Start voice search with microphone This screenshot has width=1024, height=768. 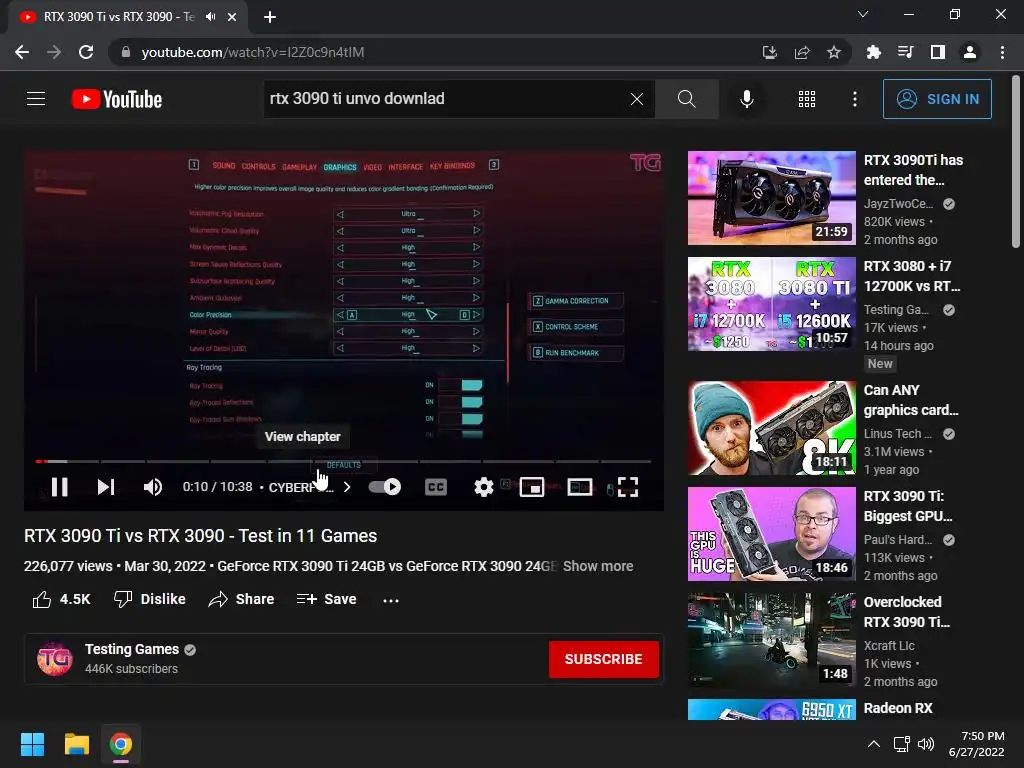coord(746,99)
